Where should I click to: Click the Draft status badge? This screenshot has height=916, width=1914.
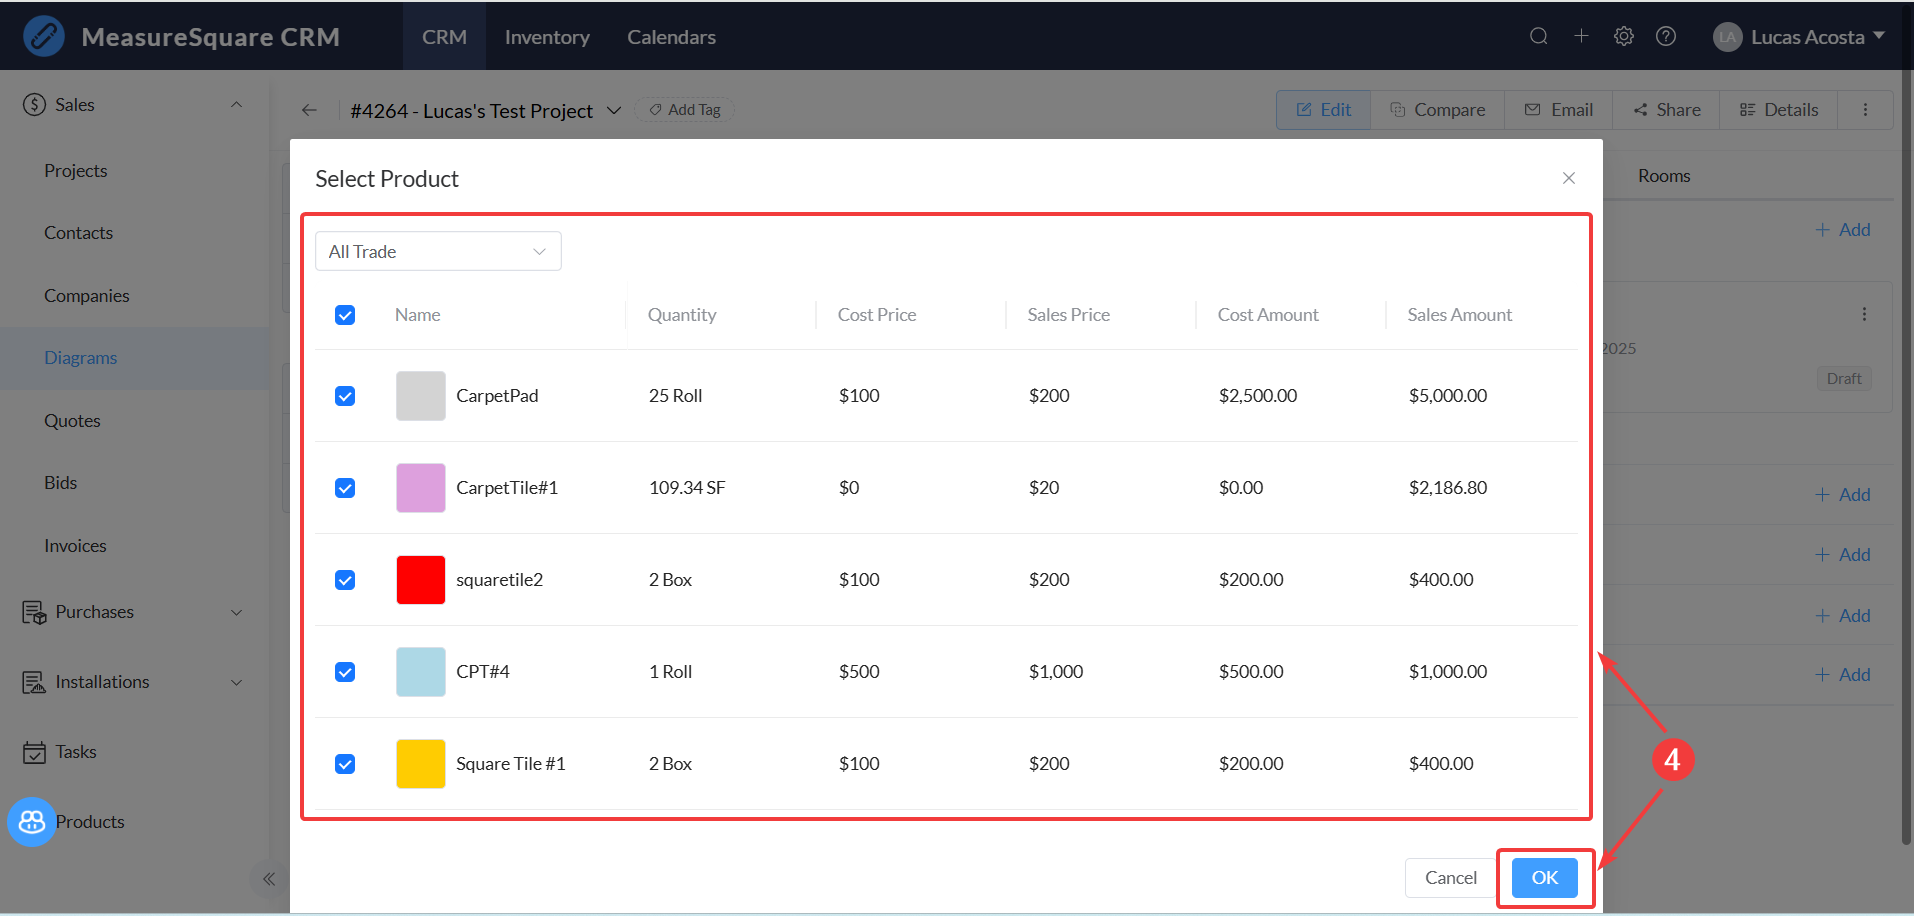tap(1844, 379)
